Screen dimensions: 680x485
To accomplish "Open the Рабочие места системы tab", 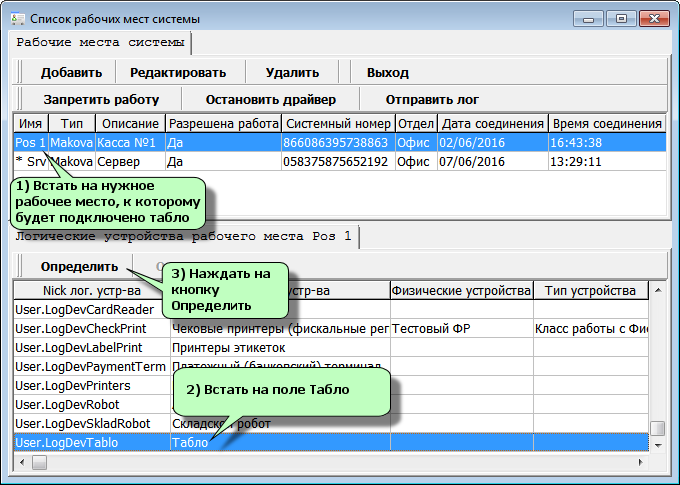I will 100,42.
